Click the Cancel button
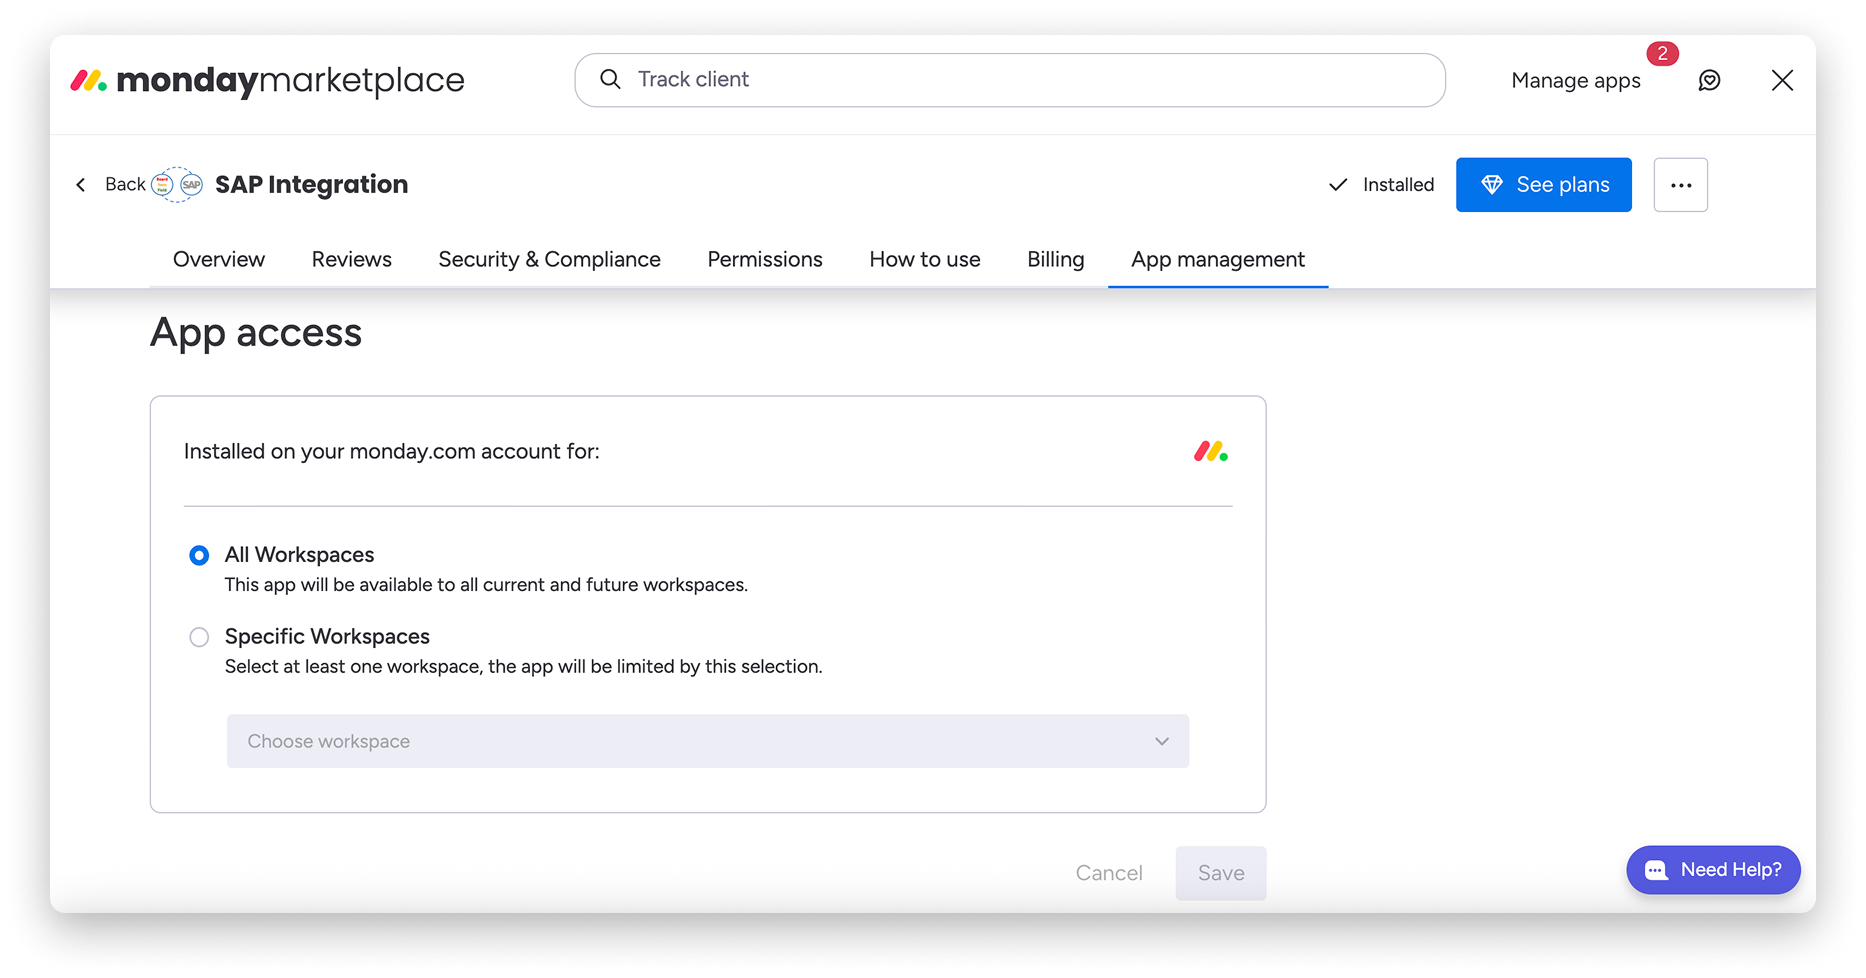Screen dimensions: 1866x978 point(1109,873)
